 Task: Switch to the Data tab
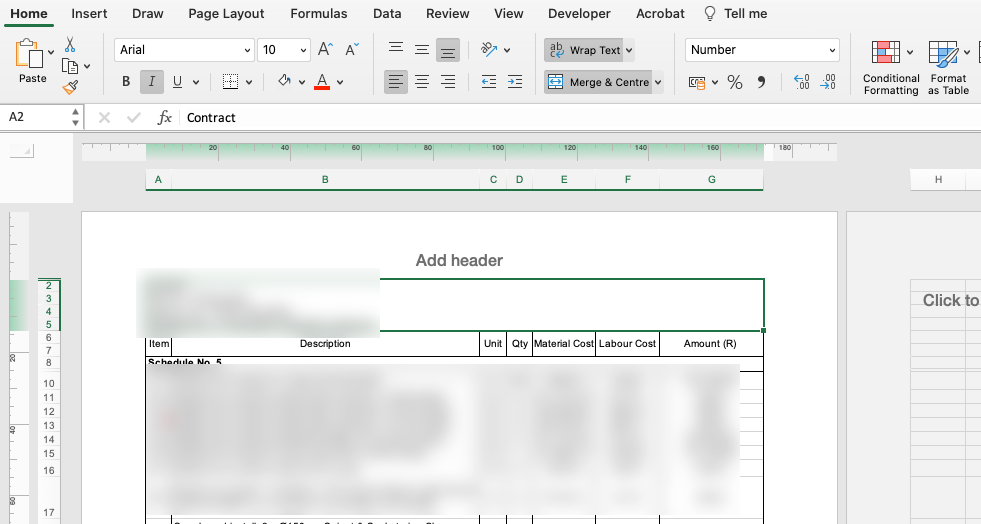[387, 14]
